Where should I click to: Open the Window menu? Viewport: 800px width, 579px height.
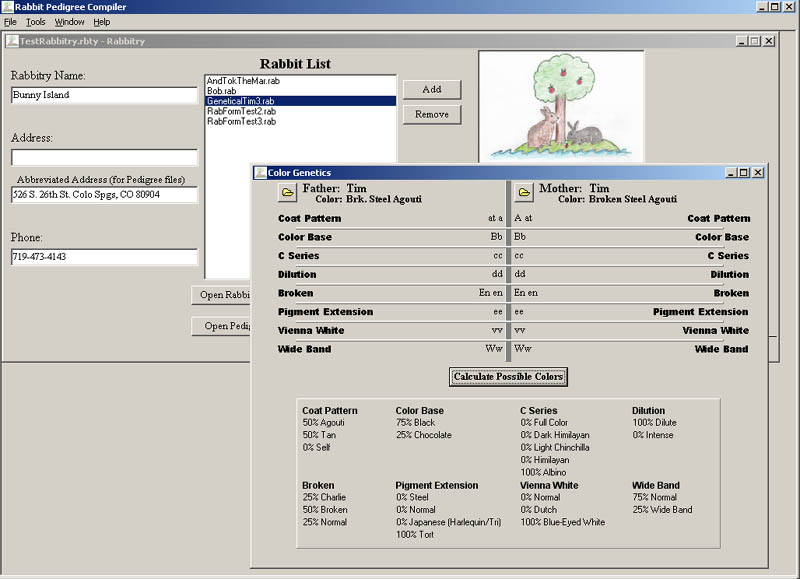pos(69,22)
